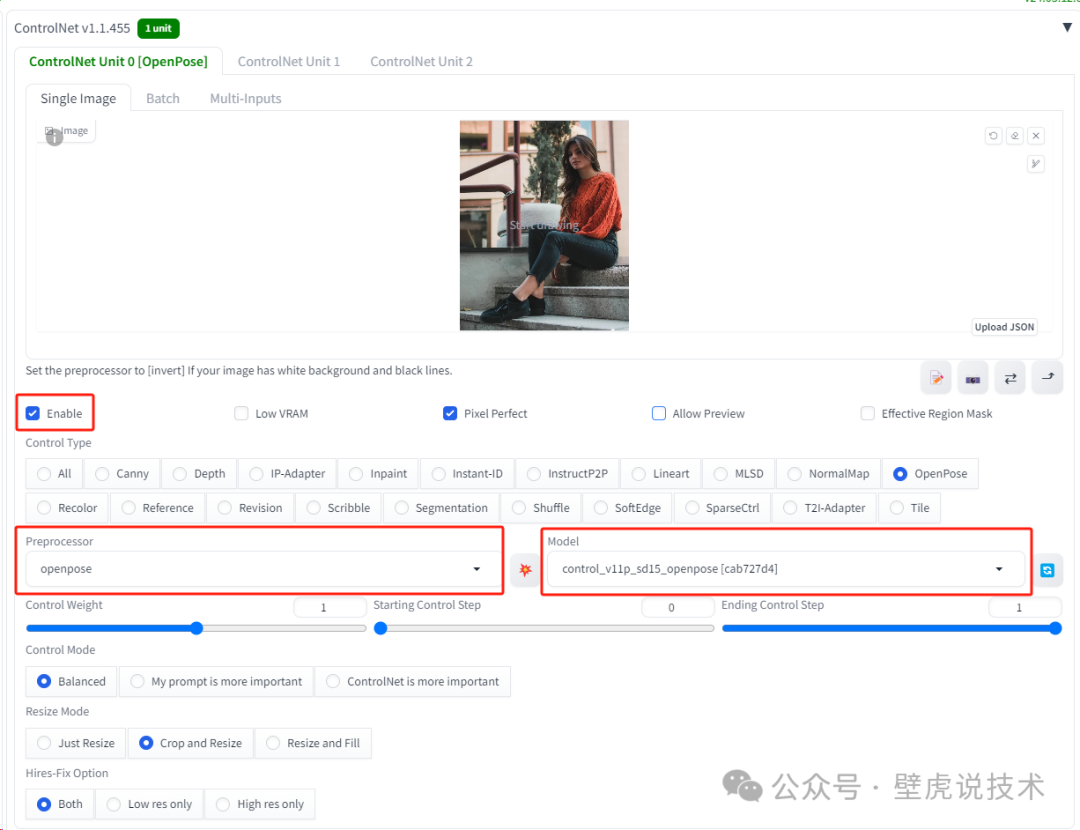Select the Inpaint control type
Screen dimensions: 1080x830
click(378, 474)
